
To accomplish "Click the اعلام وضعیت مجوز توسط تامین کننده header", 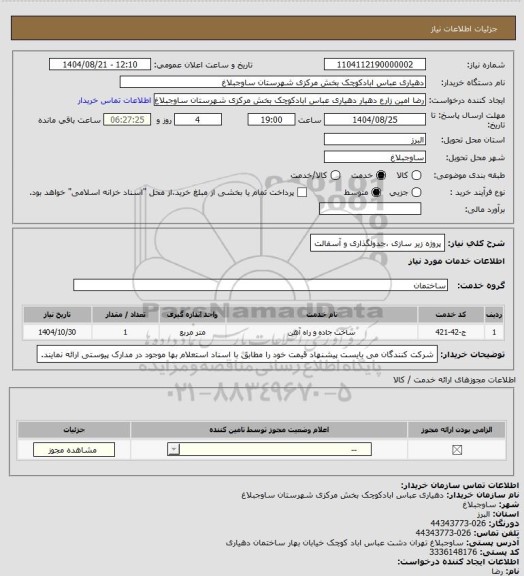I will (269, 429).
